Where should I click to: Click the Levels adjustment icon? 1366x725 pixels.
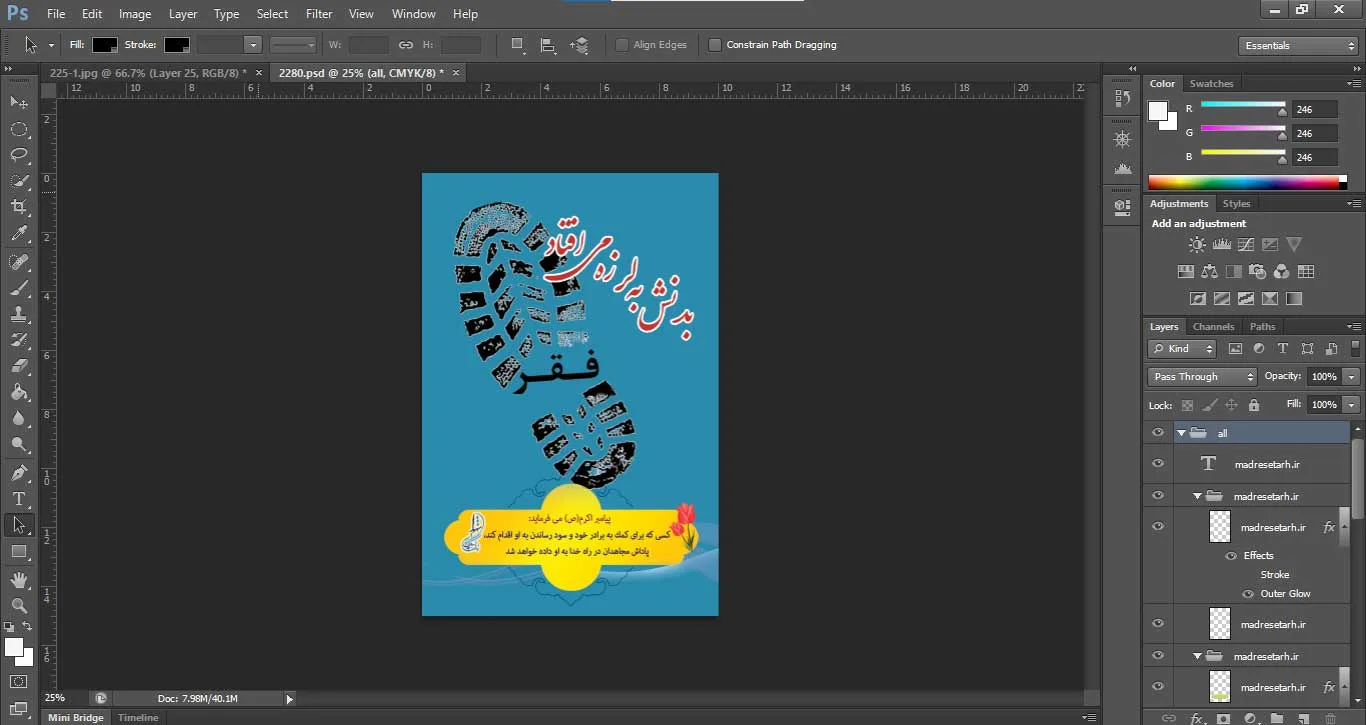click(x=1221, y=244)
